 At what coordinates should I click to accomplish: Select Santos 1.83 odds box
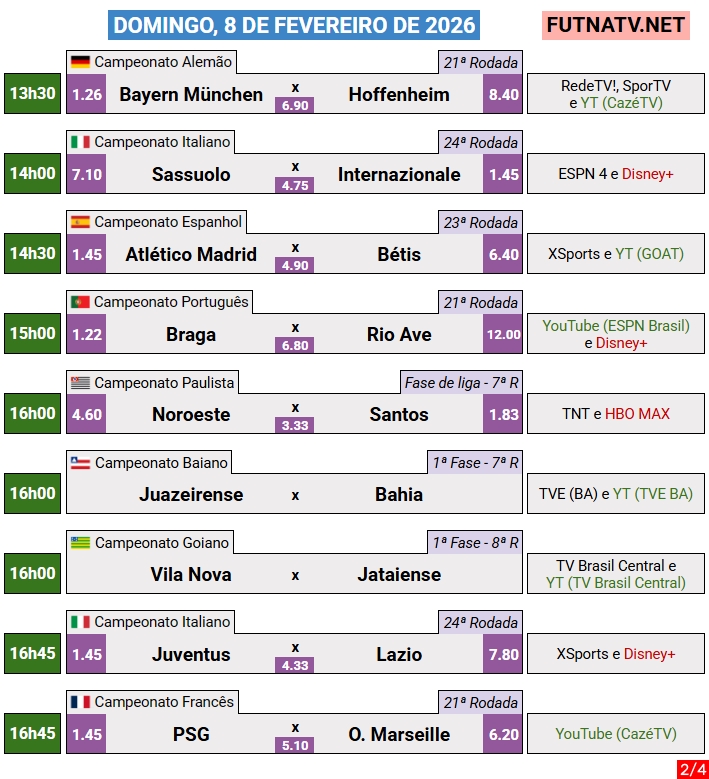[x=503, y=415]
